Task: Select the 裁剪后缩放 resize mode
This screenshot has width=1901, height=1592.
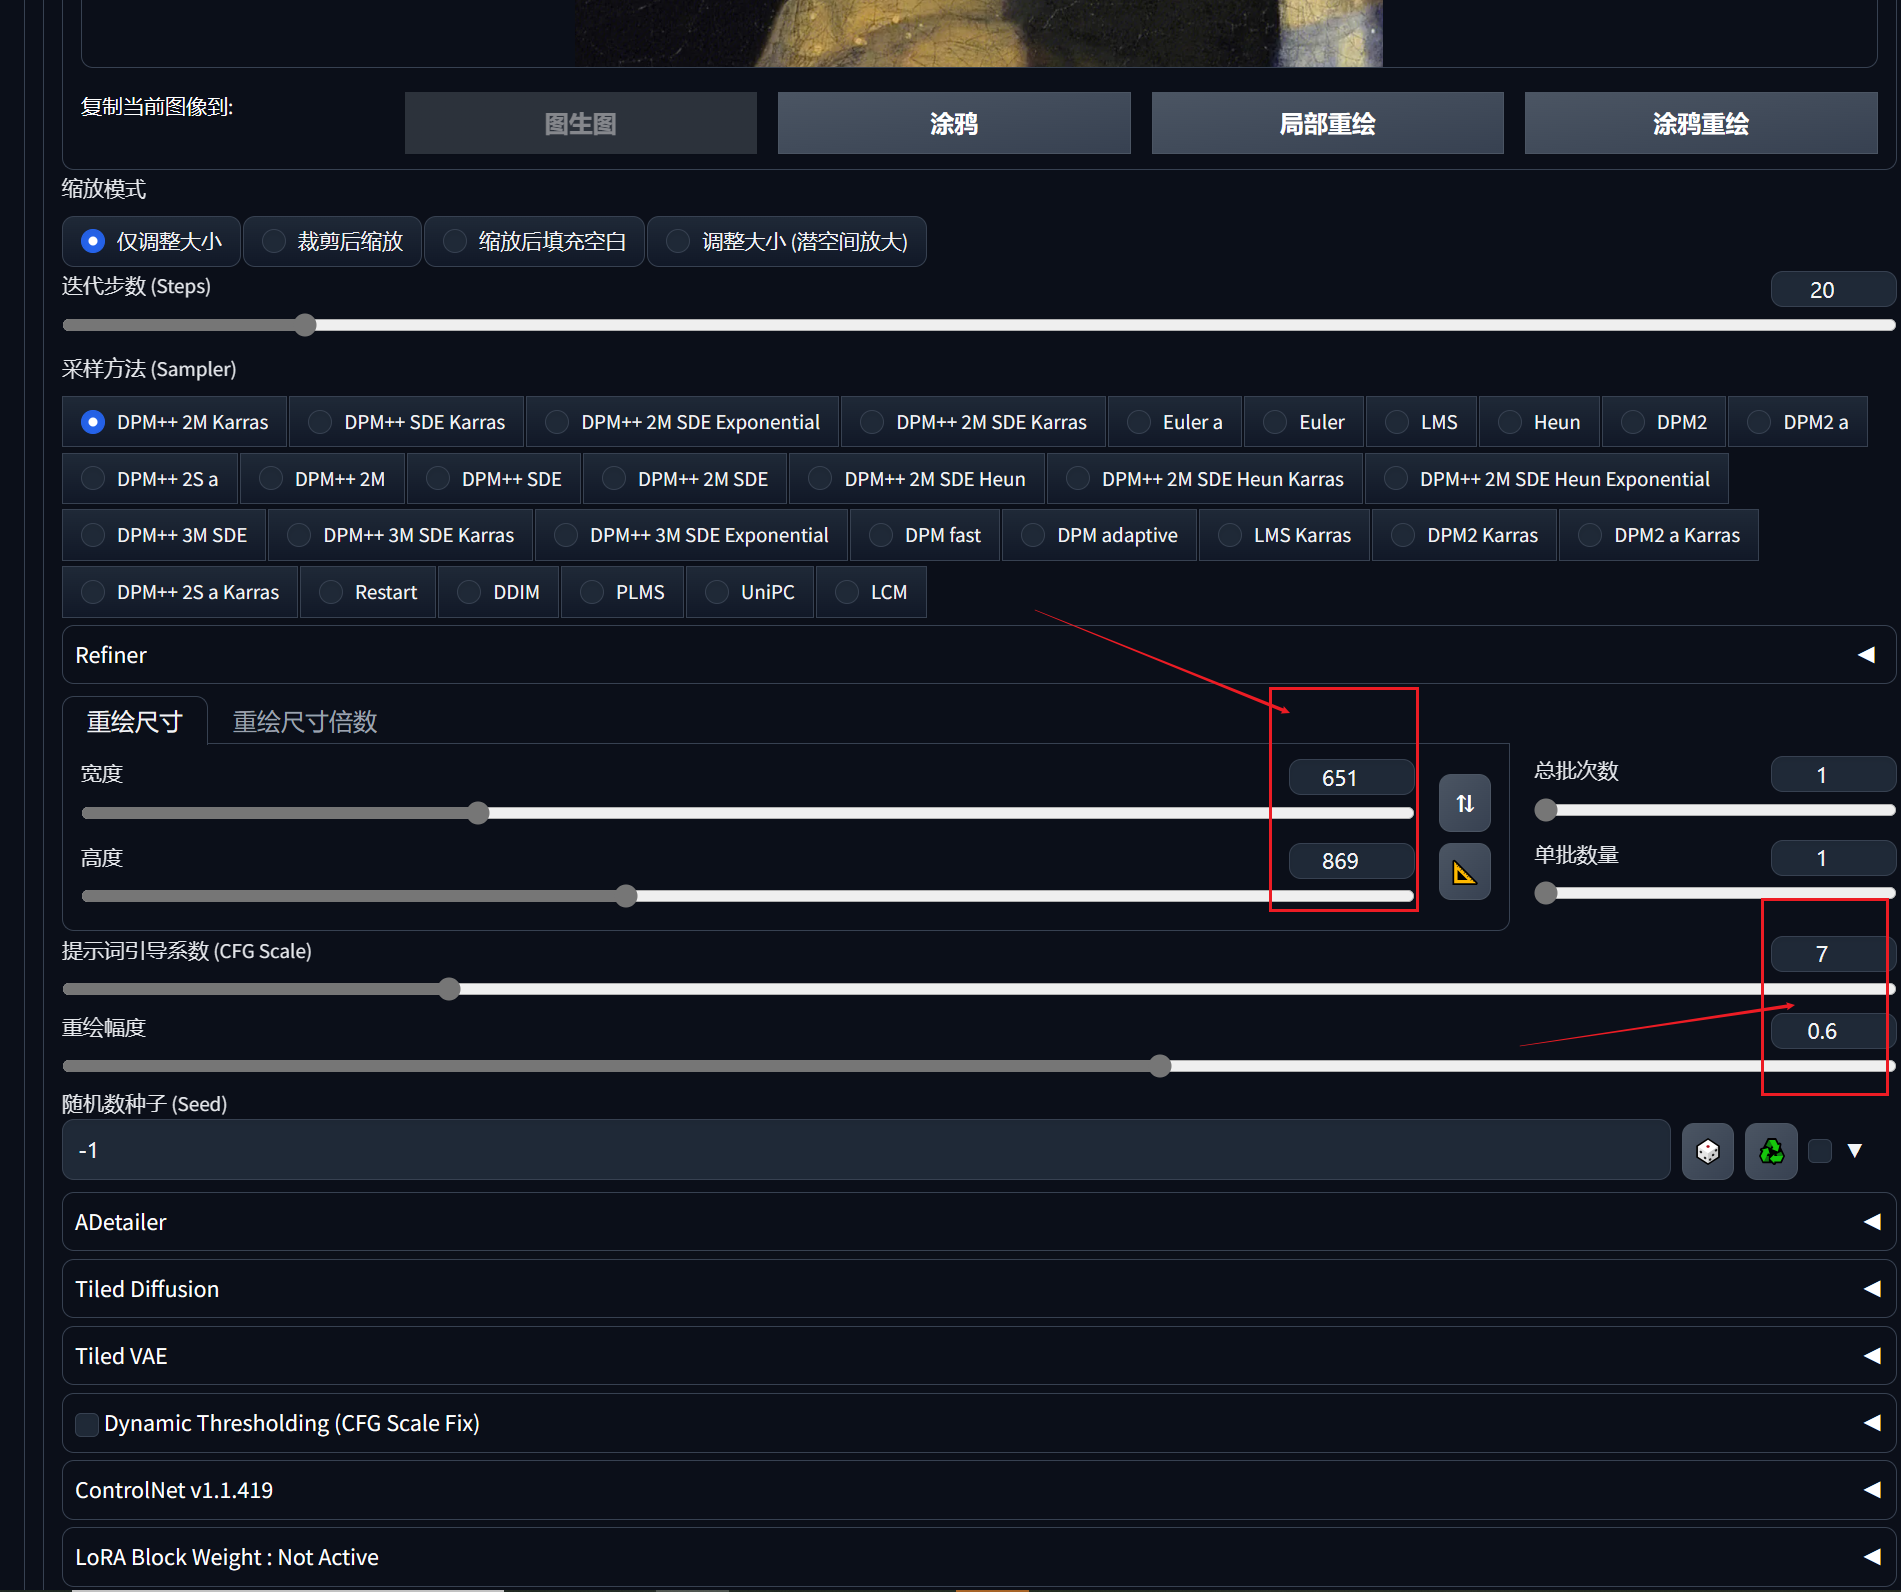Action: coord(332,242)
